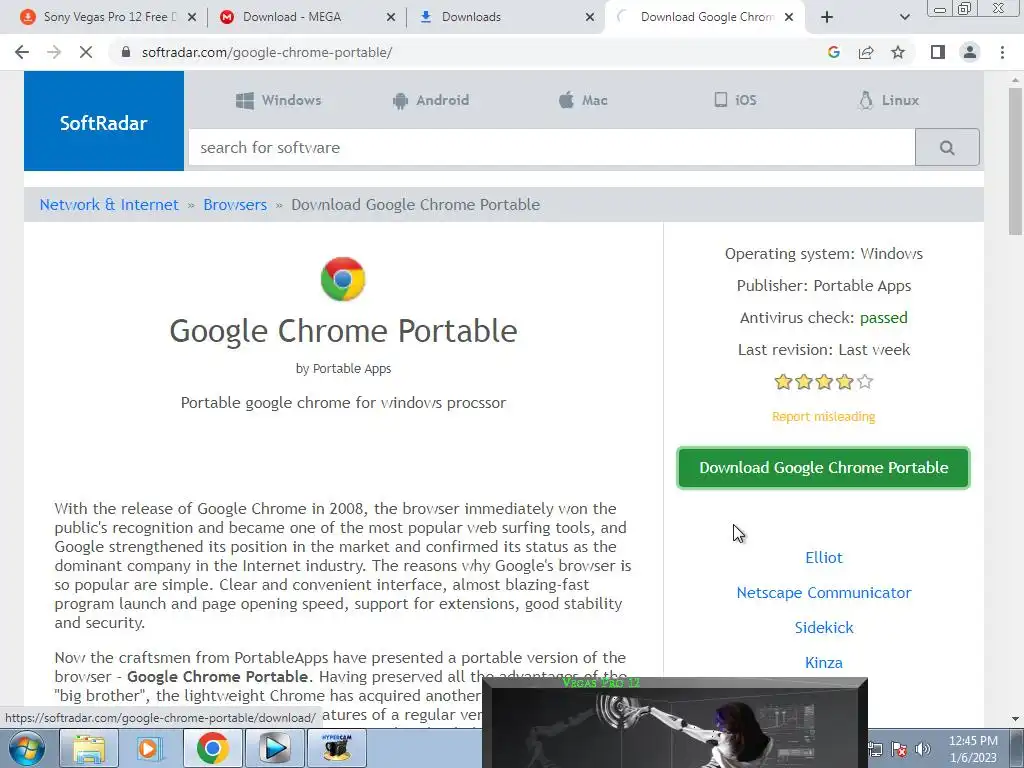
Task: Open the Elliot link
Action: (x=824, y=558)
